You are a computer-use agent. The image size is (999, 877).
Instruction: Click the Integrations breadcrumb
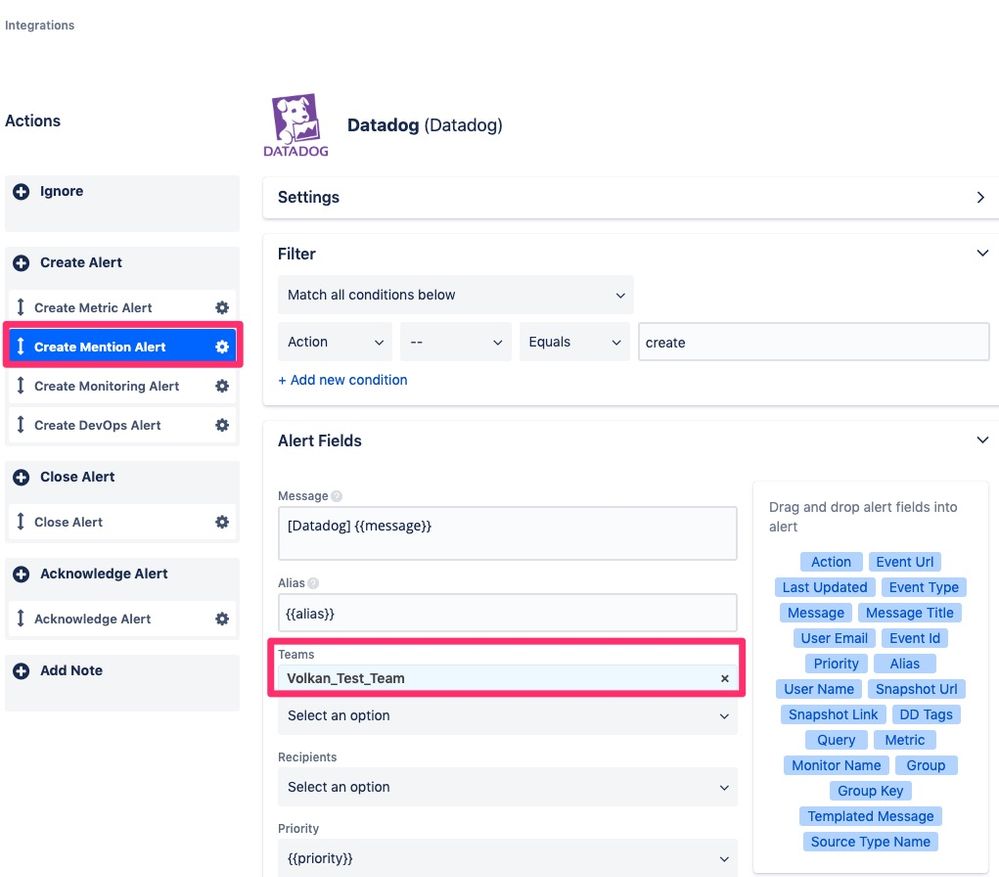(40, 25)
